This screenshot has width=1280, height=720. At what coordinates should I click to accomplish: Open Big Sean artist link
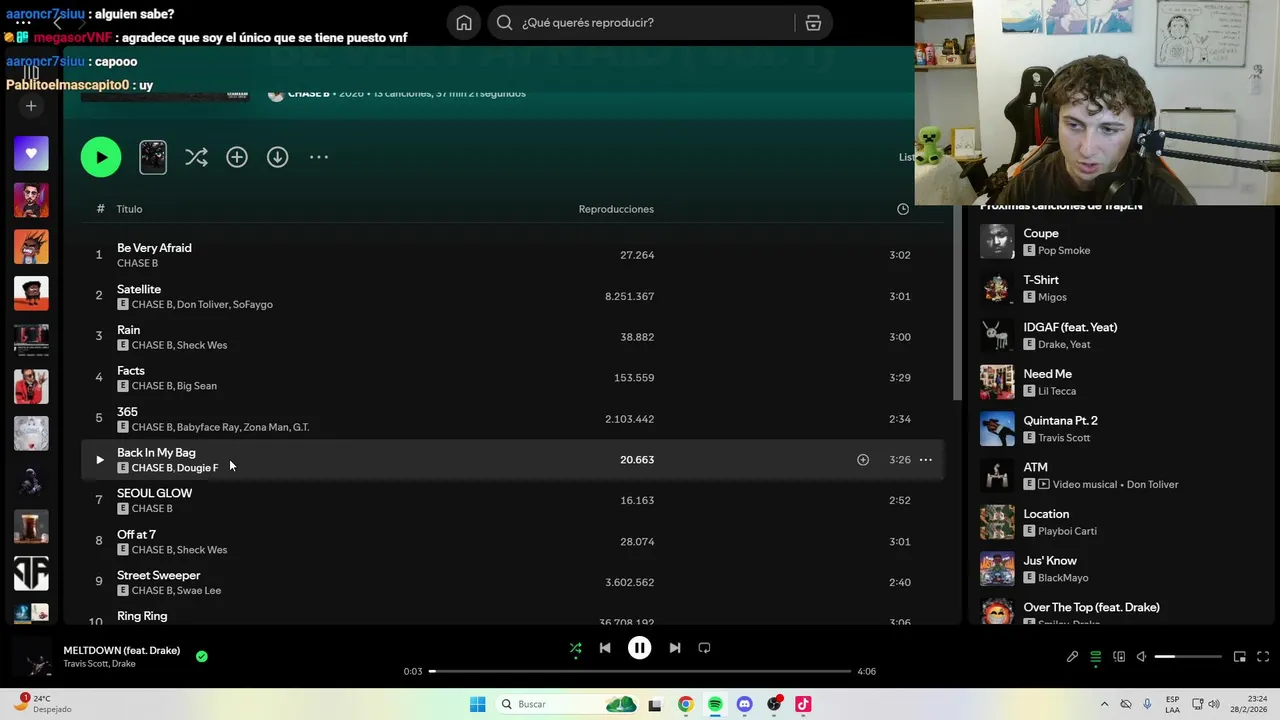(x=196, y=386)
